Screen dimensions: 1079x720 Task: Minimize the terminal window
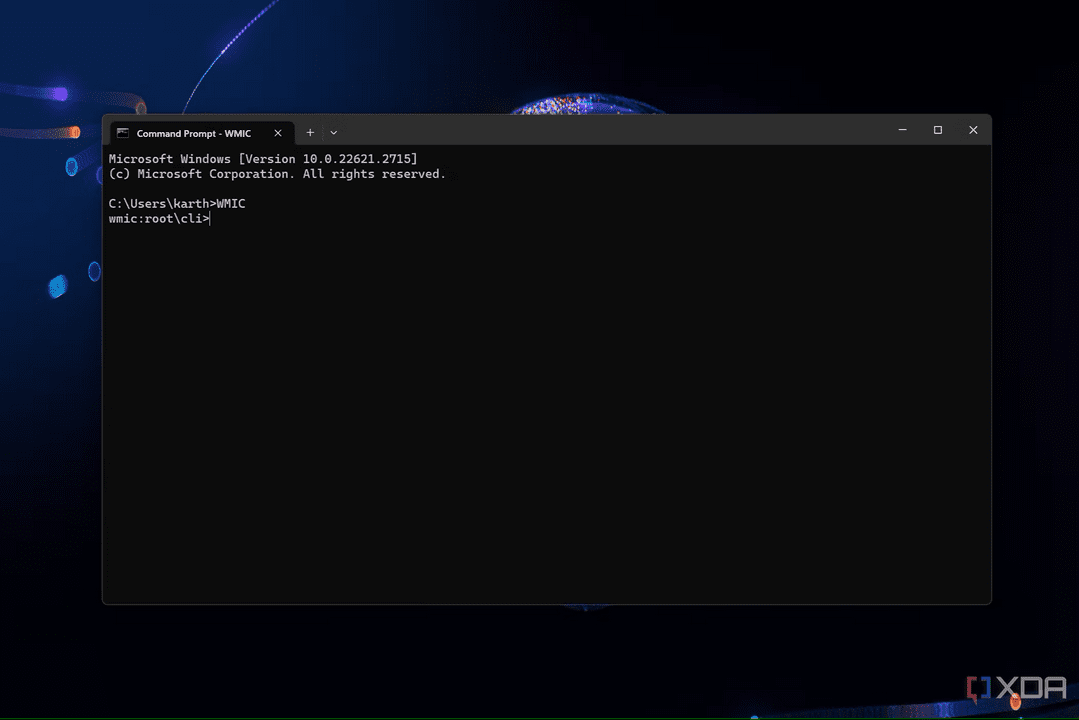[902, 130]
